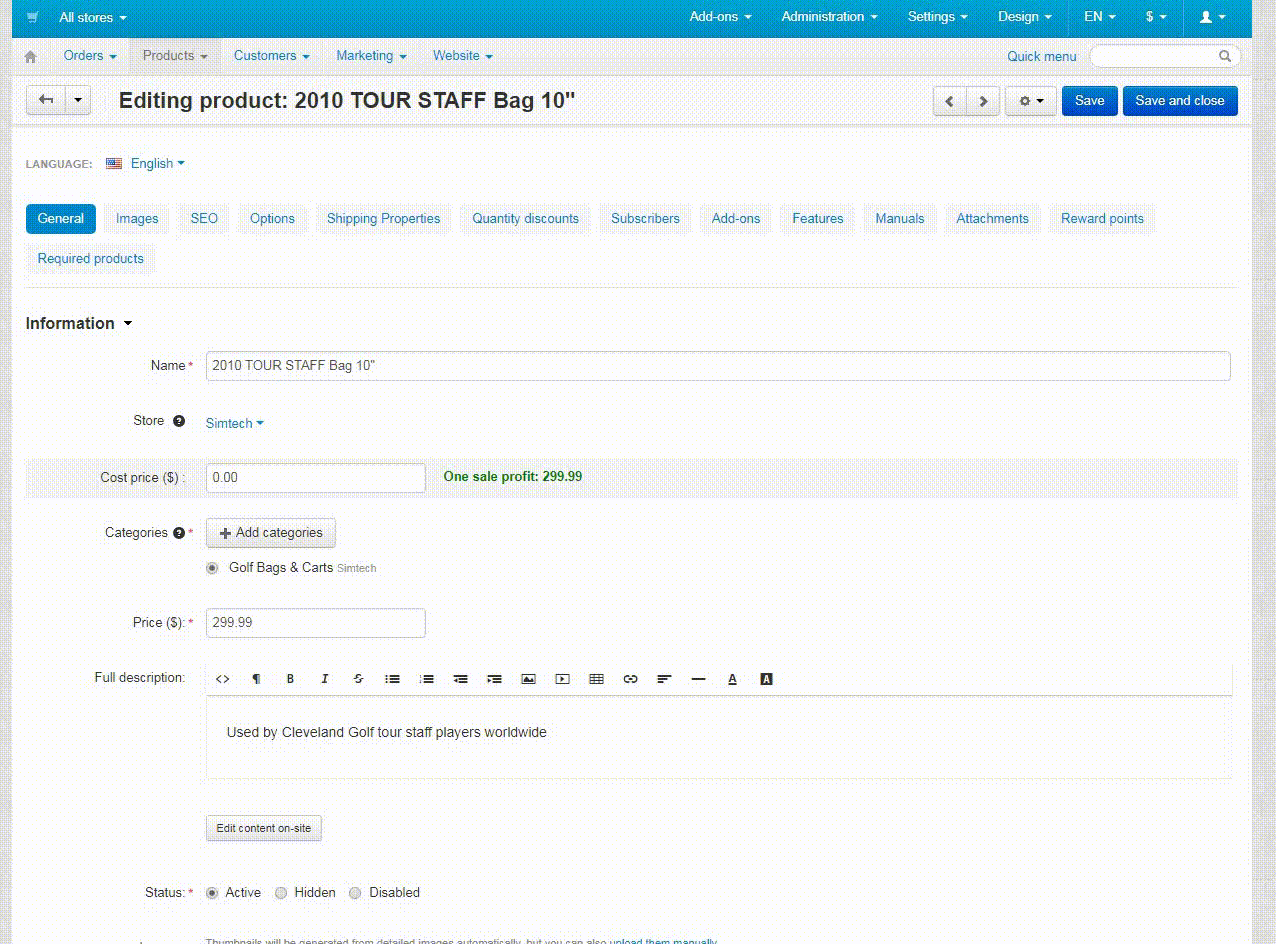Switch to the Features tab
This screenshot has width=1276, height=944.
[818, 219]
